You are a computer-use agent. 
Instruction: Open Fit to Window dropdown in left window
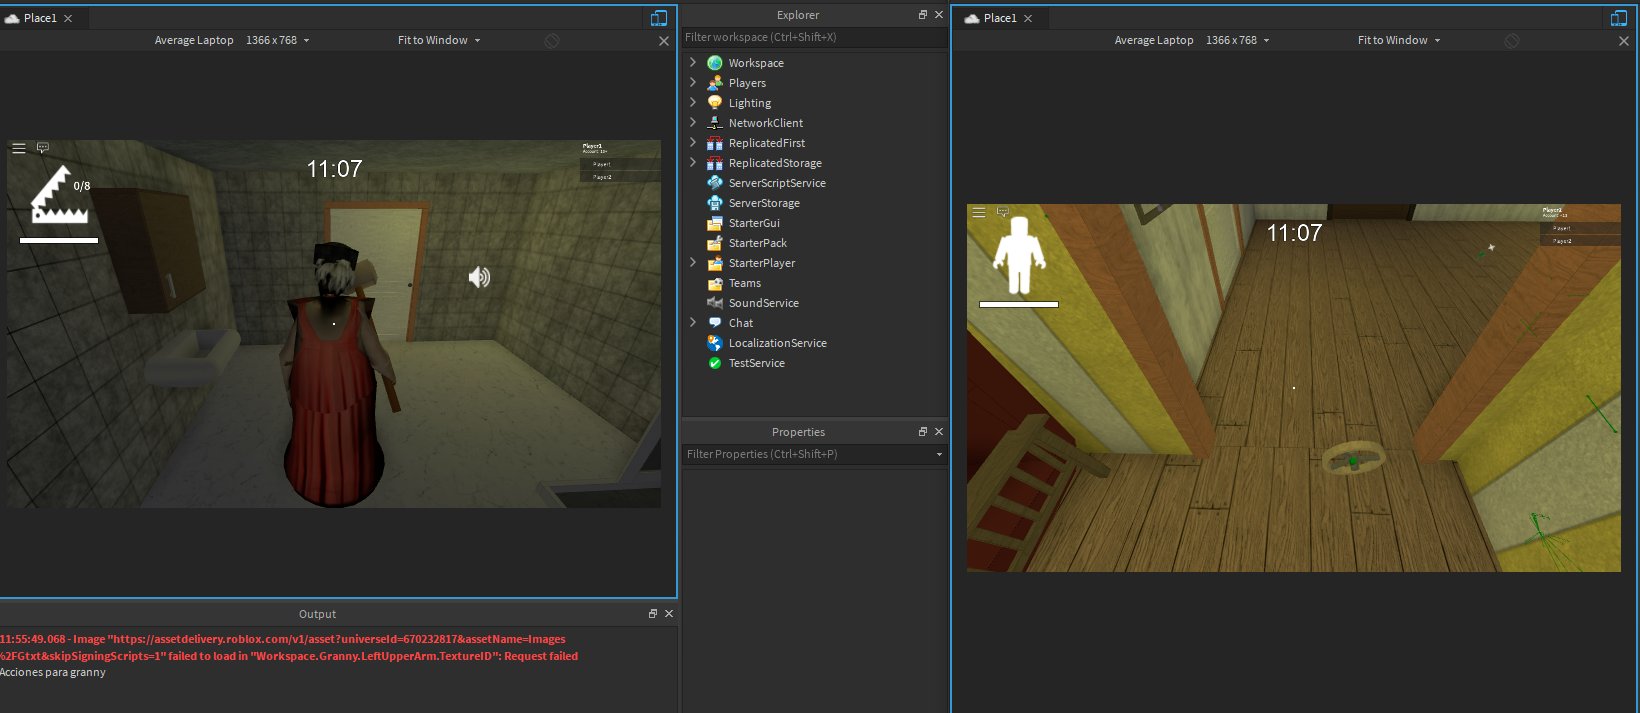[x=439, y=41]
